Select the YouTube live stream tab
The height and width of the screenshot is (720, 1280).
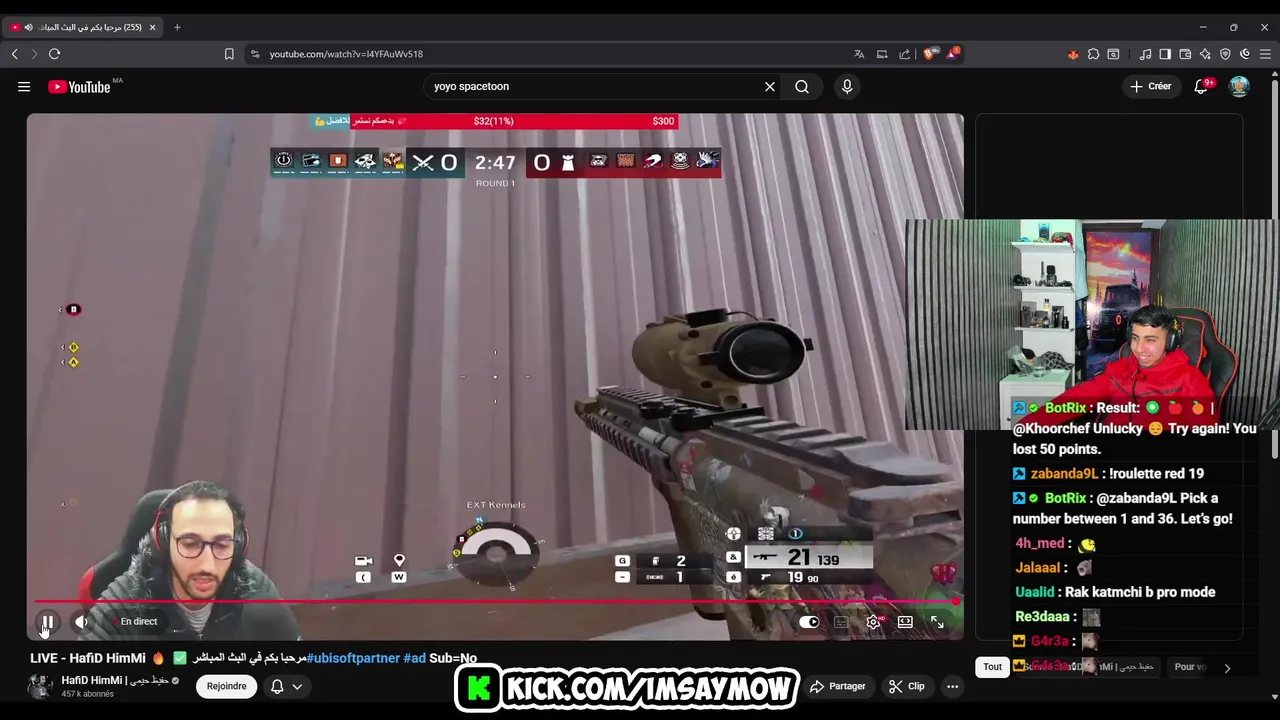[x=84, y=27]
